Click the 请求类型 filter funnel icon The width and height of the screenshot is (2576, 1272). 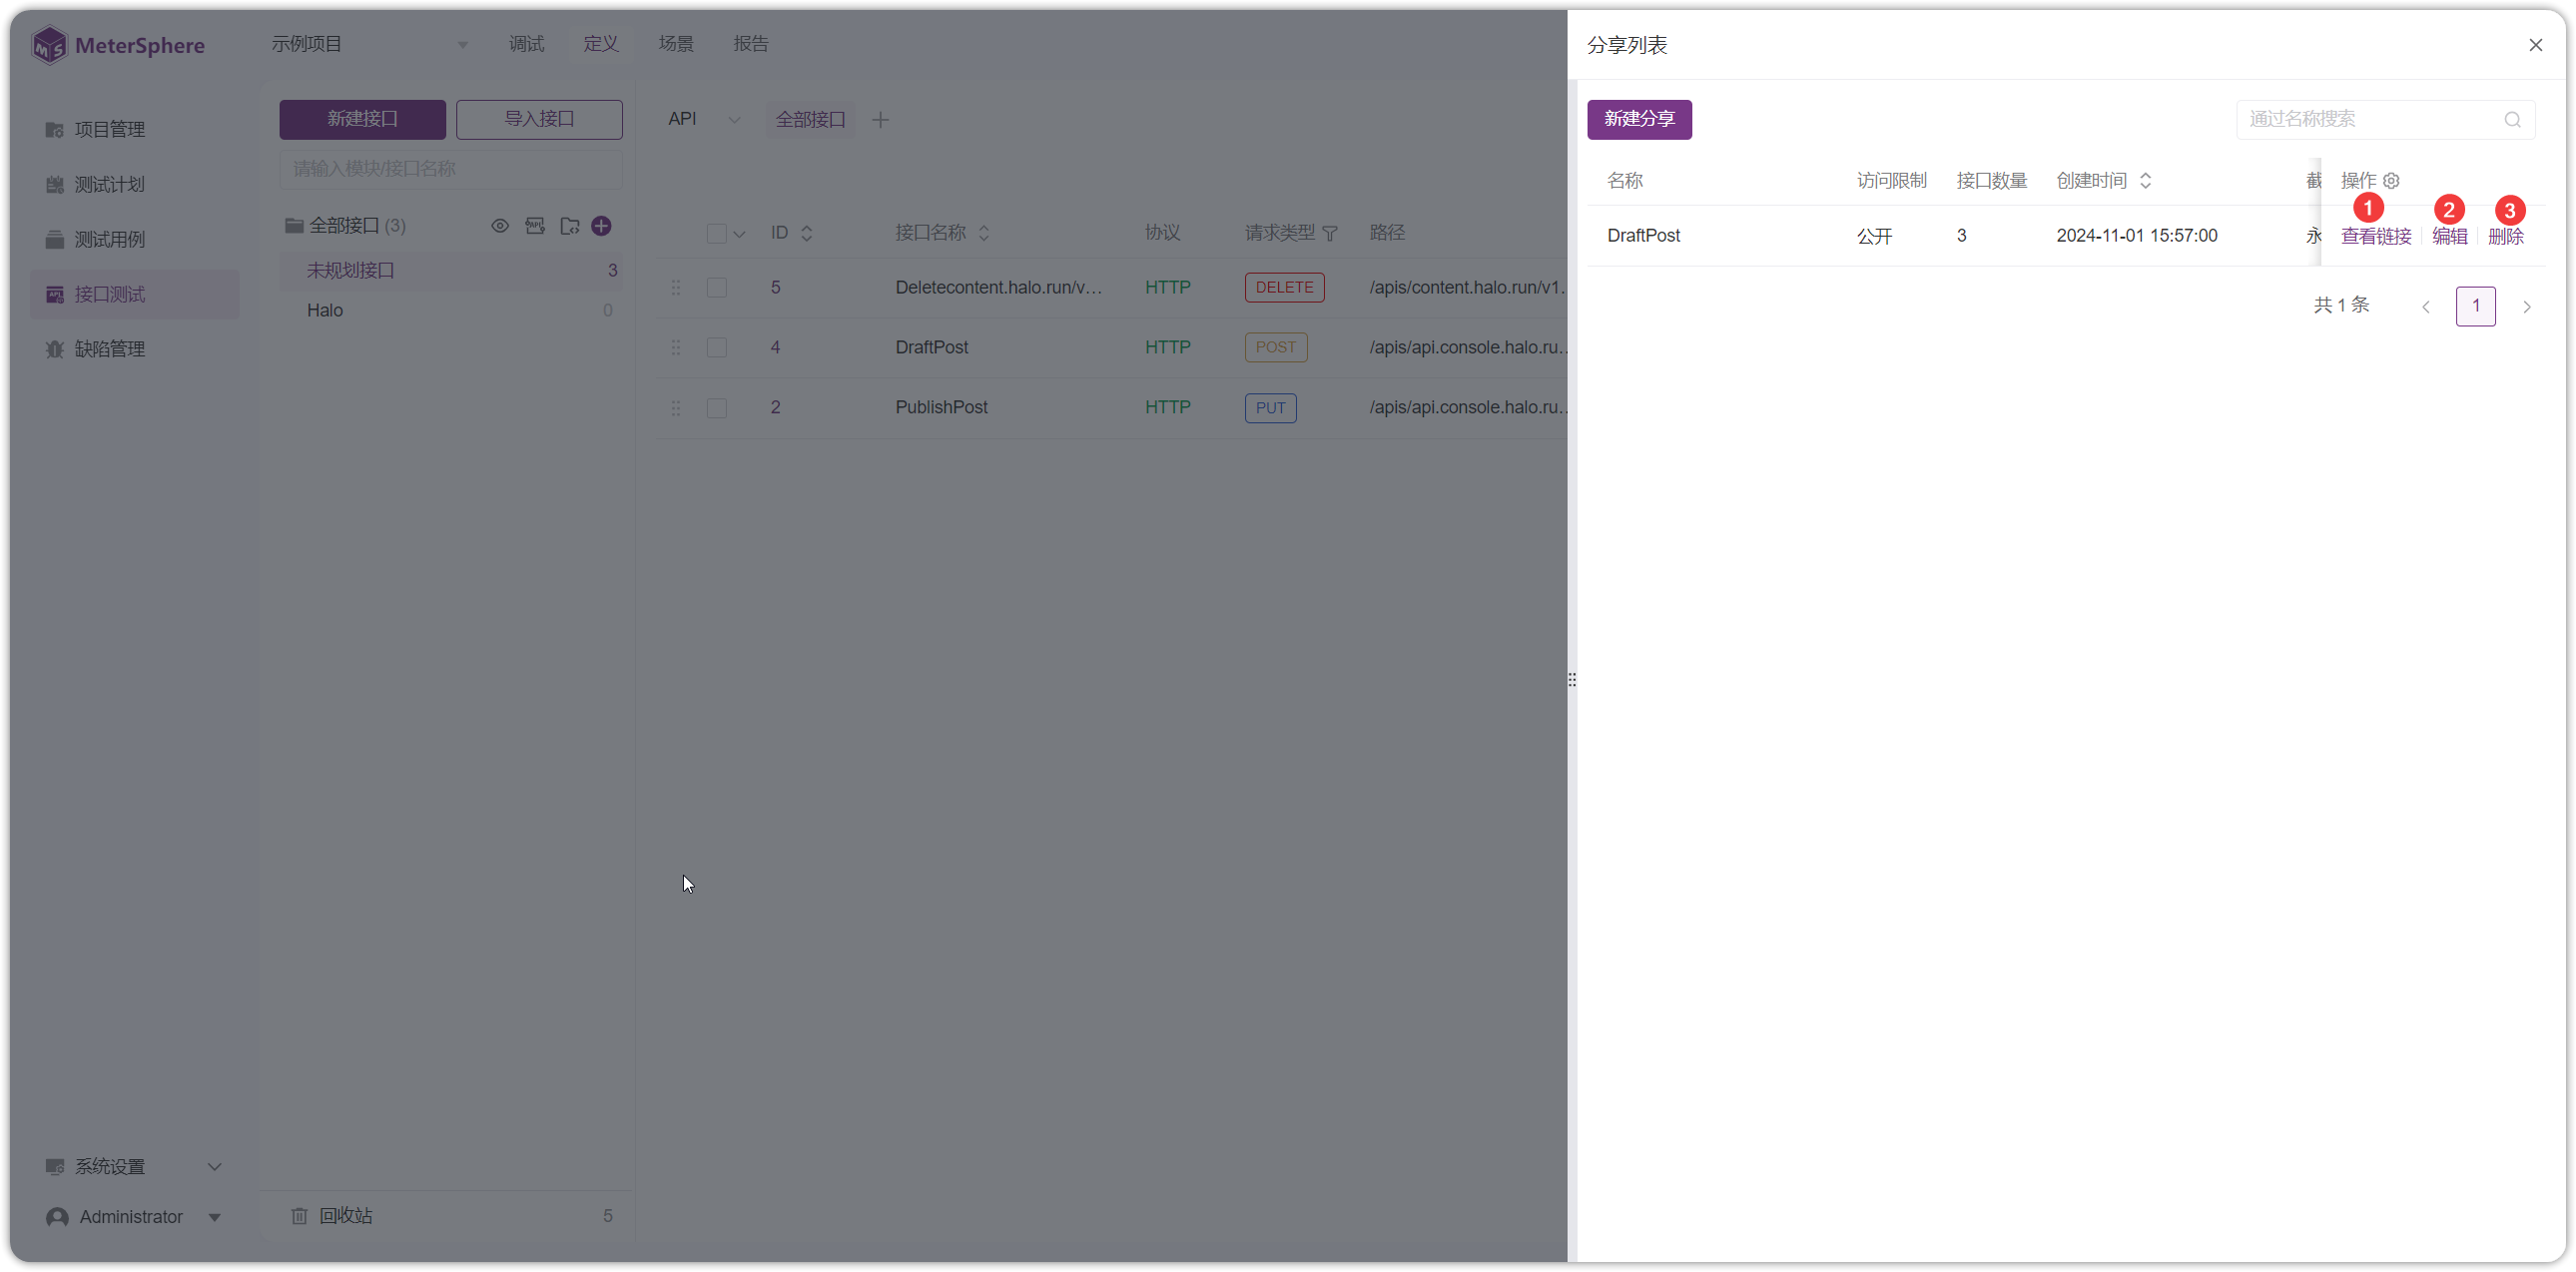pos(1330,233)
